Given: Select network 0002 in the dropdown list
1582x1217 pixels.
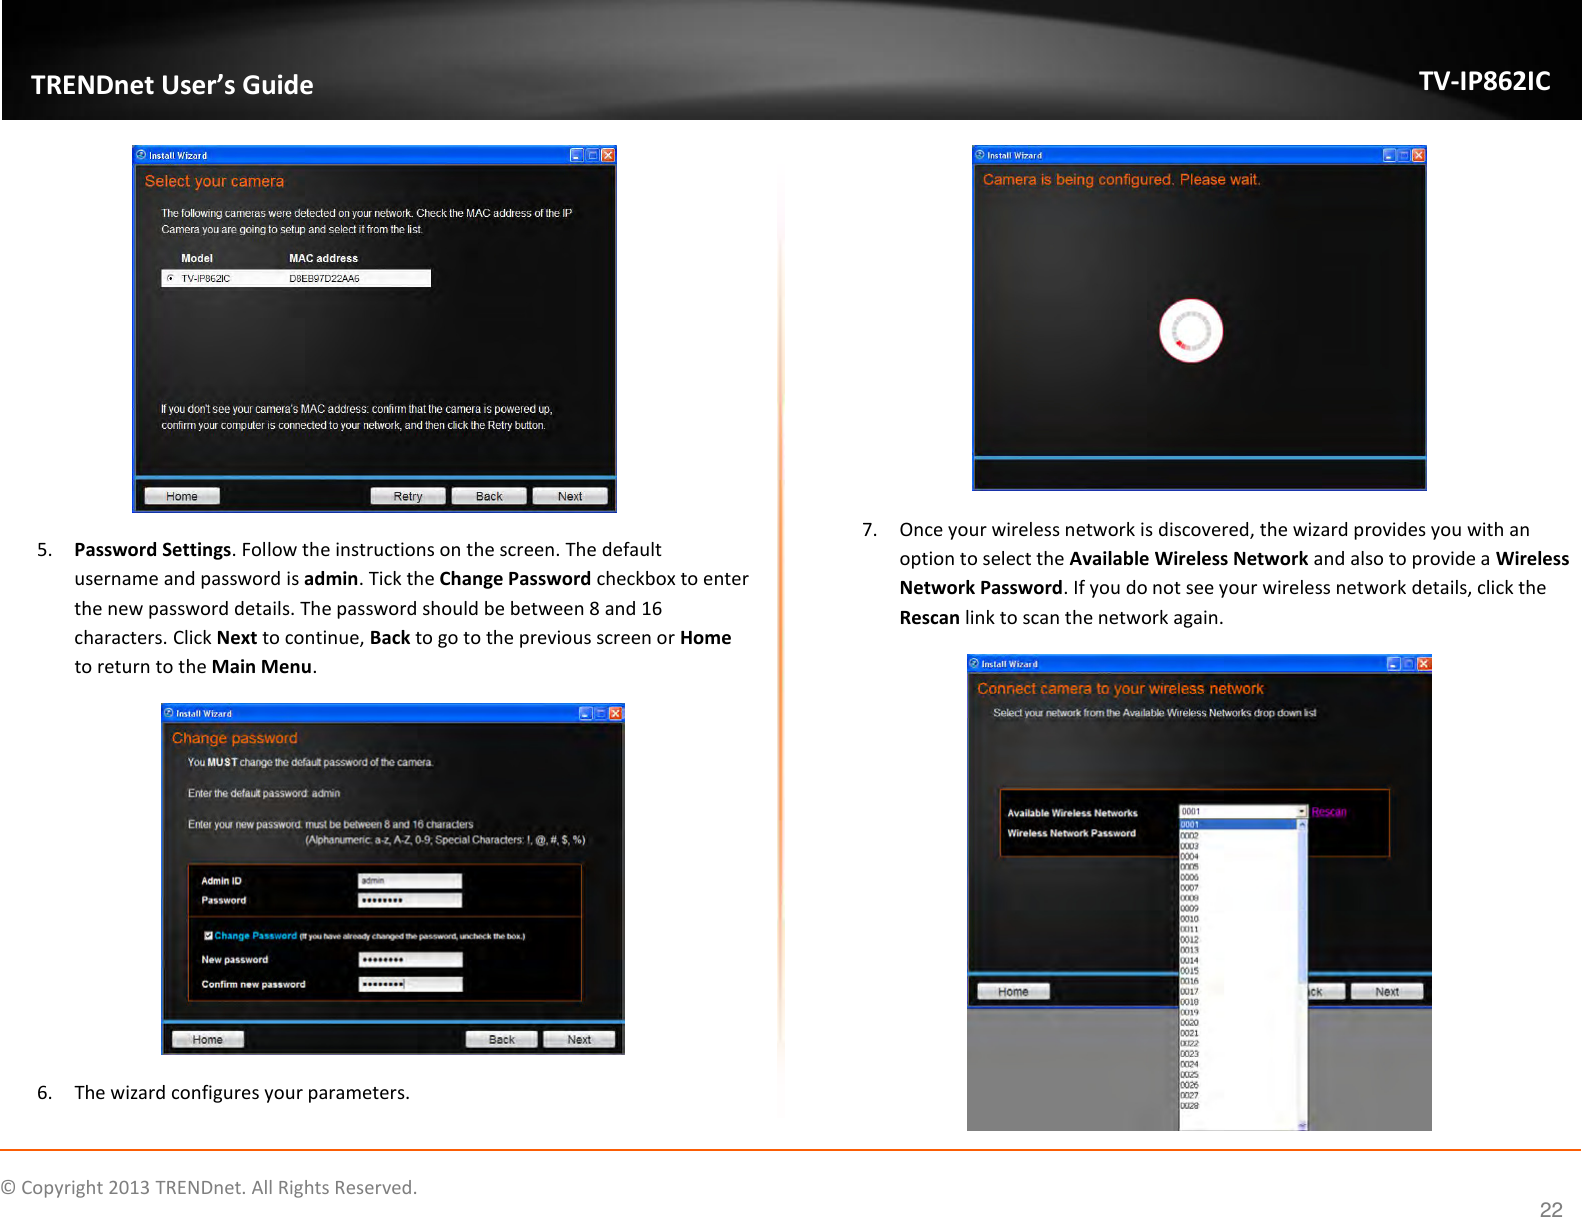Looking at the screenshot, I should 1238,835.
